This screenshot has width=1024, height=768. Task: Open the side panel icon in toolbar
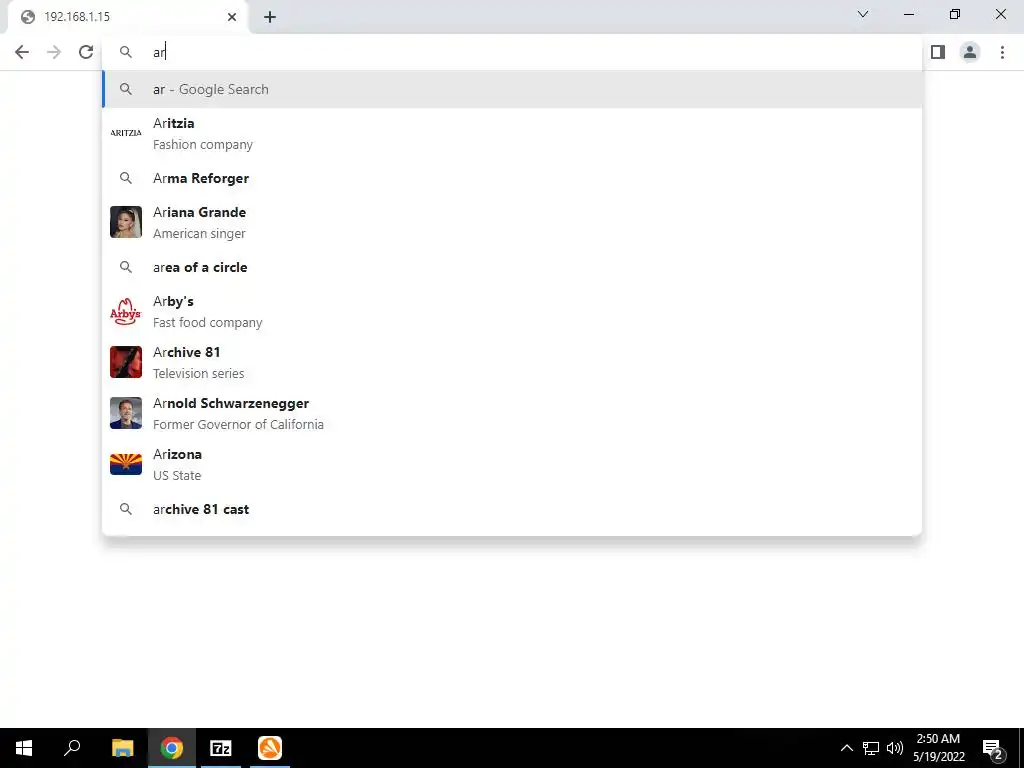tap(938, 52)
